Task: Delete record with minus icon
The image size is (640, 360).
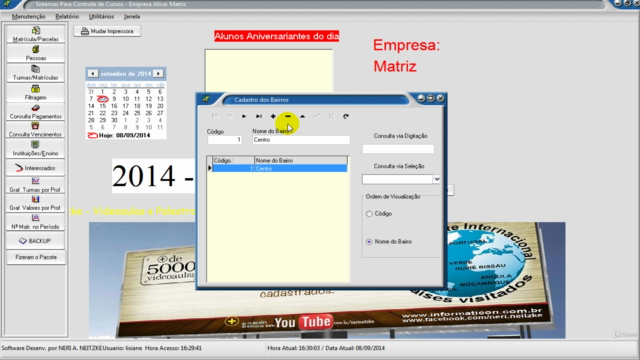Action: tap(288, 116)
